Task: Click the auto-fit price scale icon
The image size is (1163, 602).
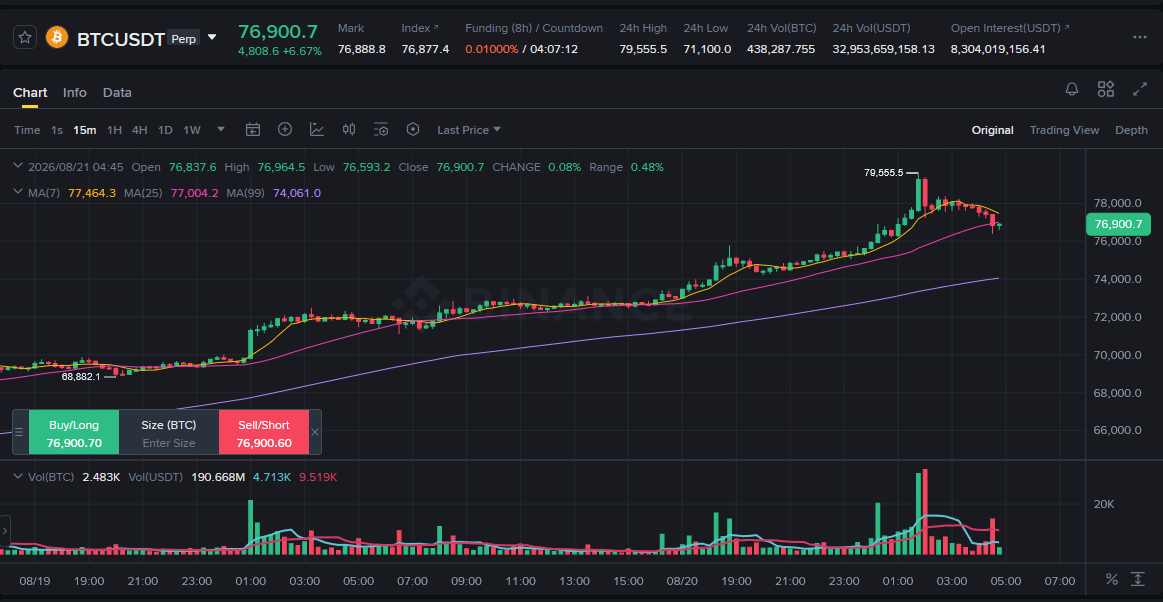Action: coord(1138,578)
